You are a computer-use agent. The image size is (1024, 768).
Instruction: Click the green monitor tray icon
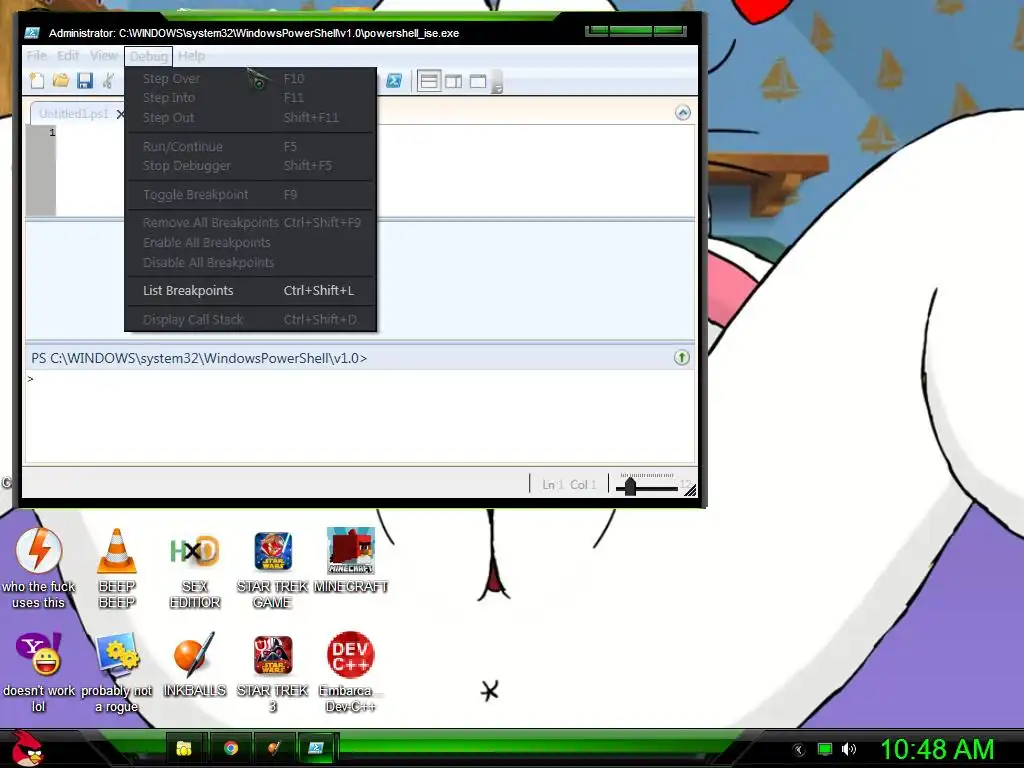825,750
